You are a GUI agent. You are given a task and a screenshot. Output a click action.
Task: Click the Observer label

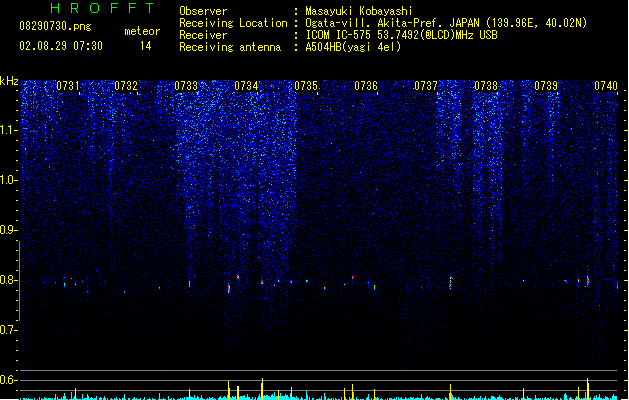(x=203, y=11)
